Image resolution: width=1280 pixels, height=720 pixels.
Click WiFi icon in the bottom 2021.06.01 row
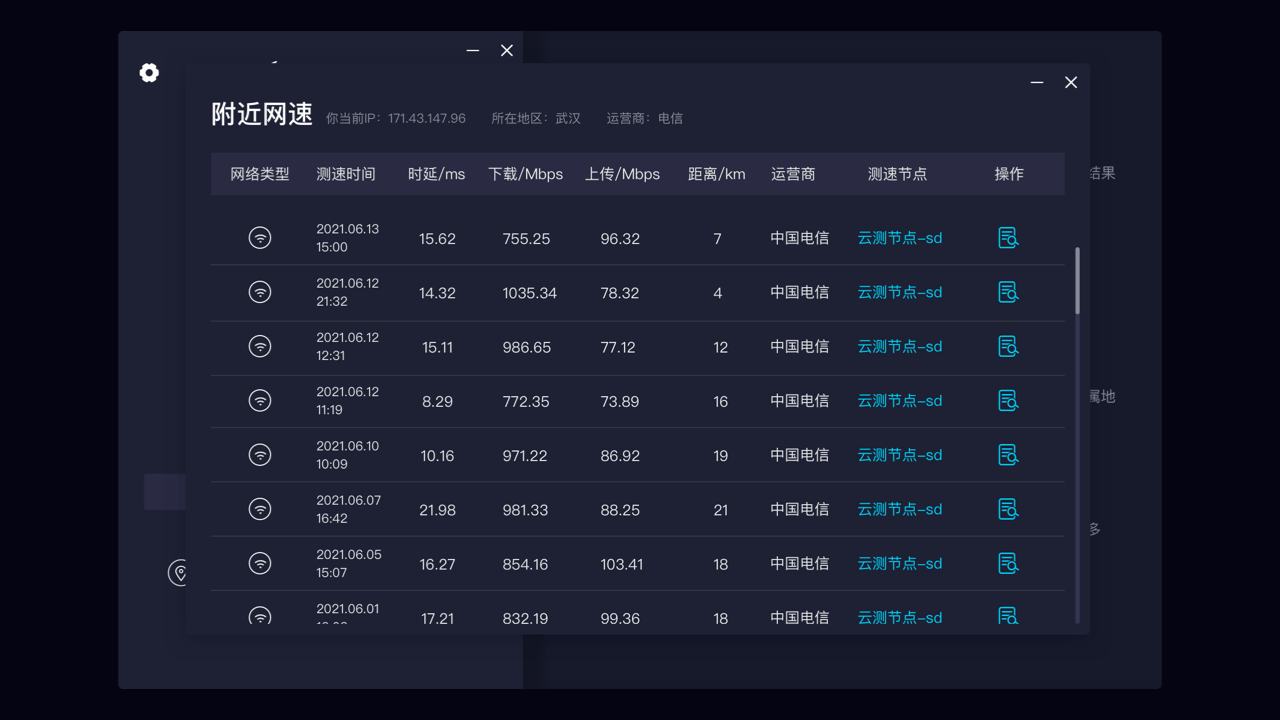[260, 615]
